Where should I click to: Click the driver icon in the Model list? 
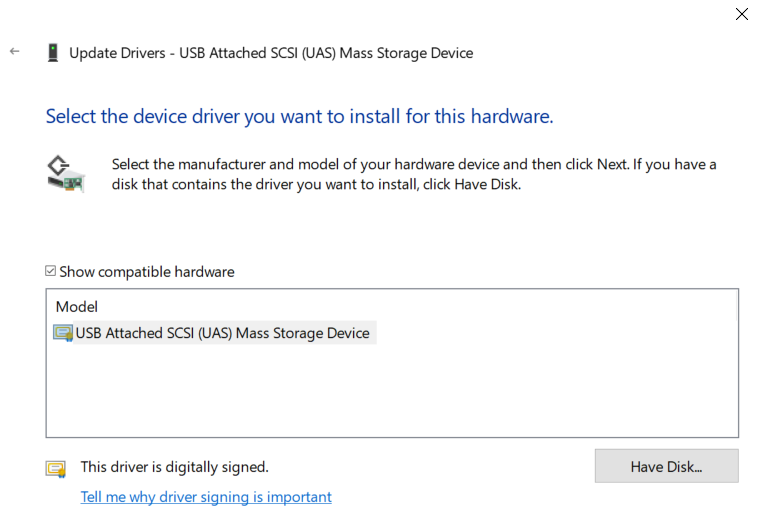pos(63,333)
